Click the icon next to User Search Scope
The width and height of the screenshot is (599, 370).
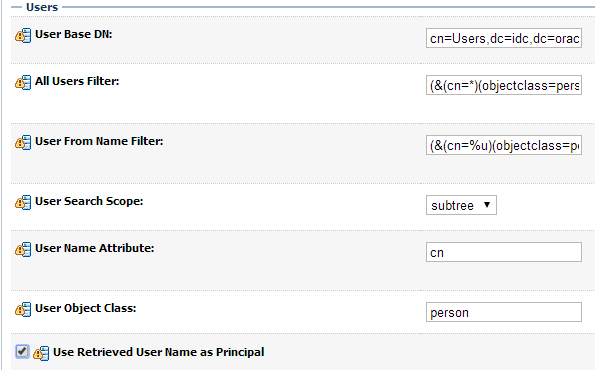click(23, 202)
